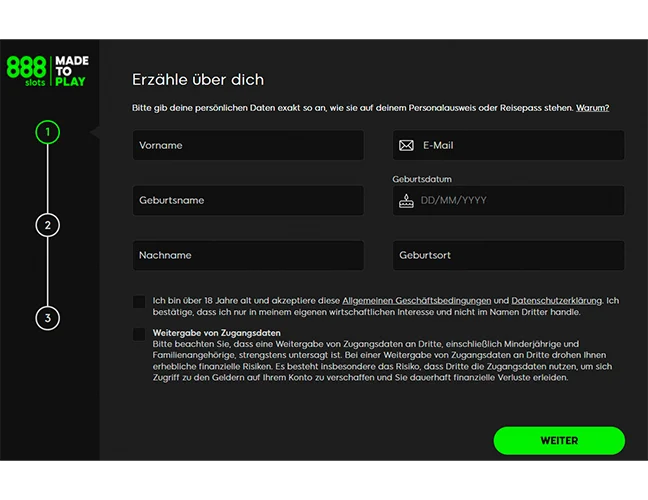Tick the over 18 years terms checkbox

click(139, 301)
